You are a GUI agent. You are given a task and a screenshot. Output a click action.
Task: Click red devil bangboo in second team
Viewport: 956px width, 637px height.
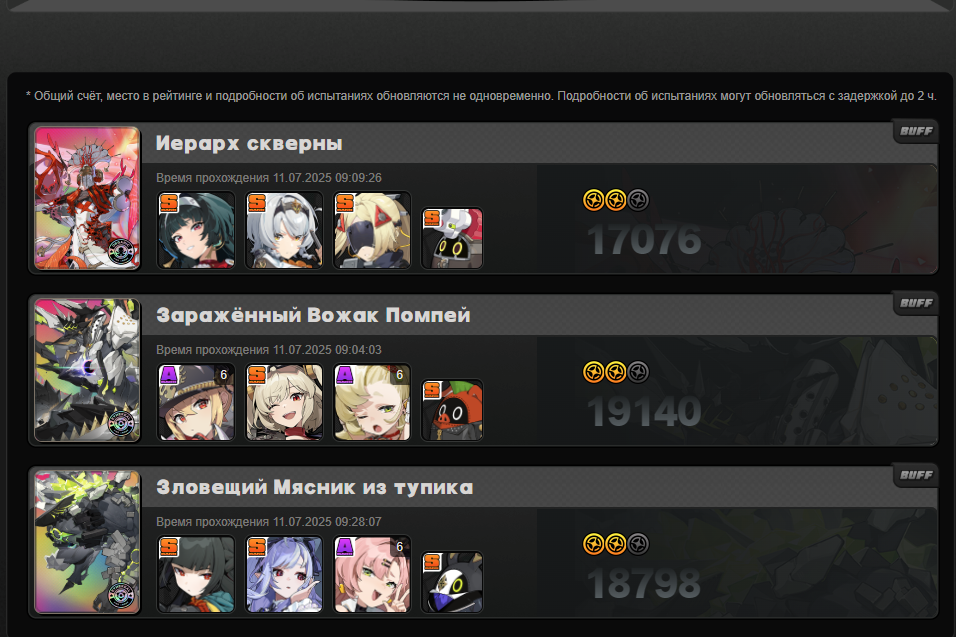(452, 410)
